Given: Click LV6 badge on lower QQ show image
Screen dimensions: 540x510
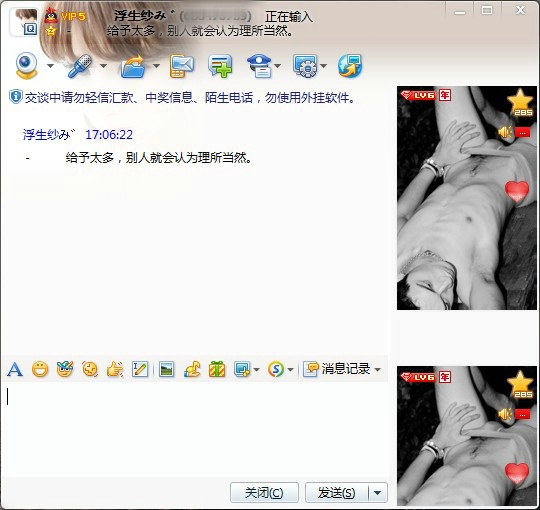Looking at the screenshot, I should [x=419, y=377].
